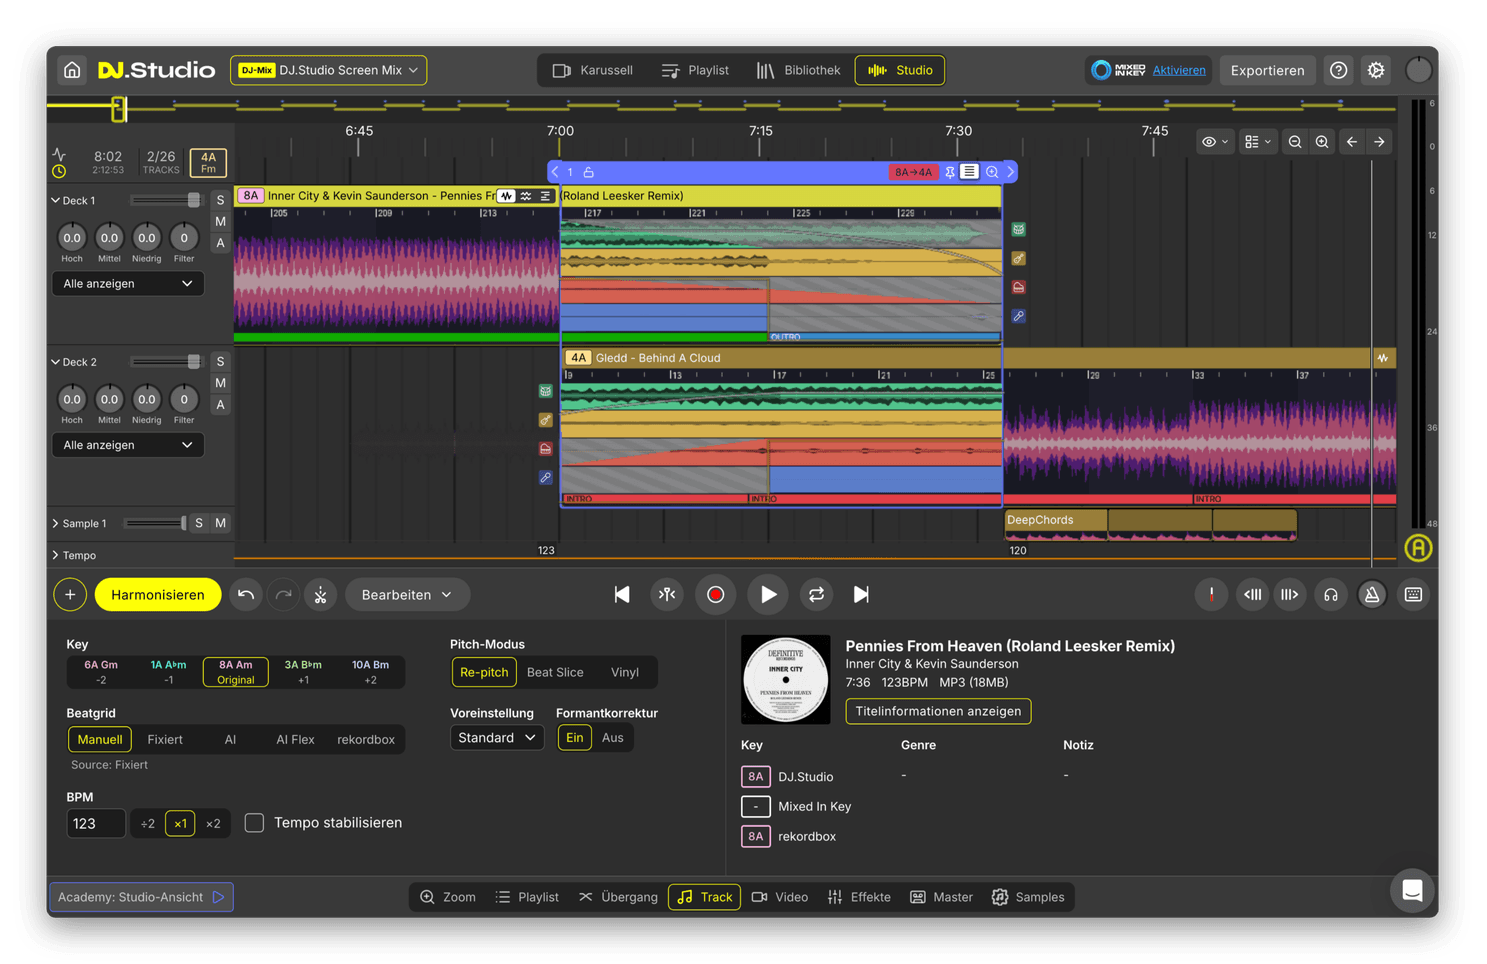The height and width of the screenshot is (964, 1487).
Task: Click the split/cut scissors icon
Action: [320, 595]
